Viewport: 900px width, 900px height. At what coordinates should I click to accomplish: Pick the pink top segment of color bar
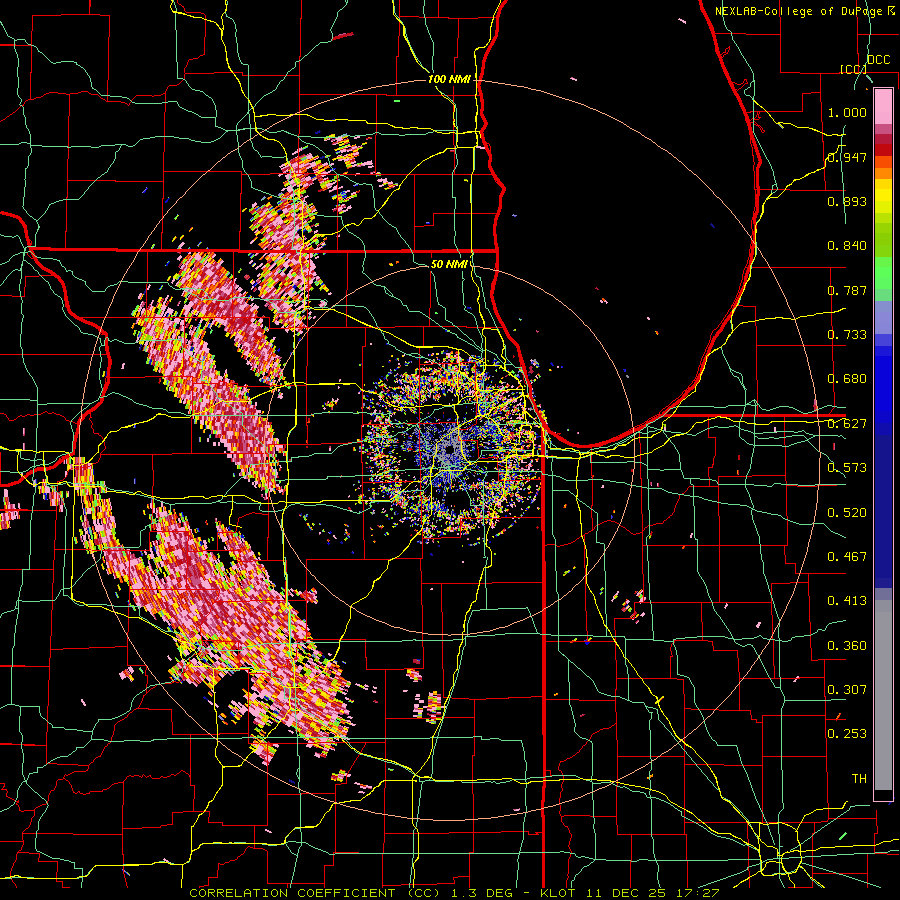883,107
